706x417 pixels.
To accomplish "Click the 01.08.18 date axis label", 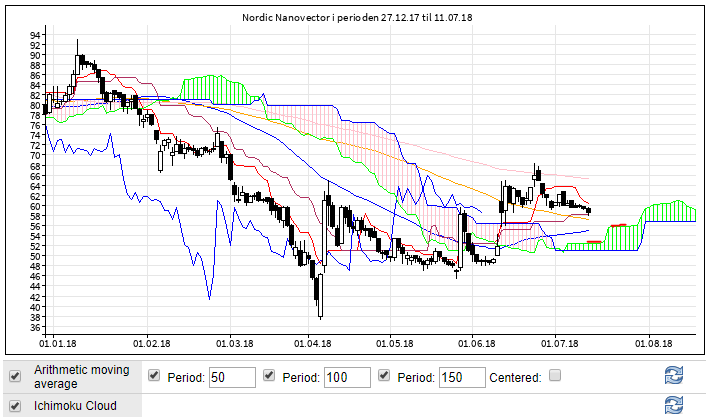I will [x=654, y=344].
